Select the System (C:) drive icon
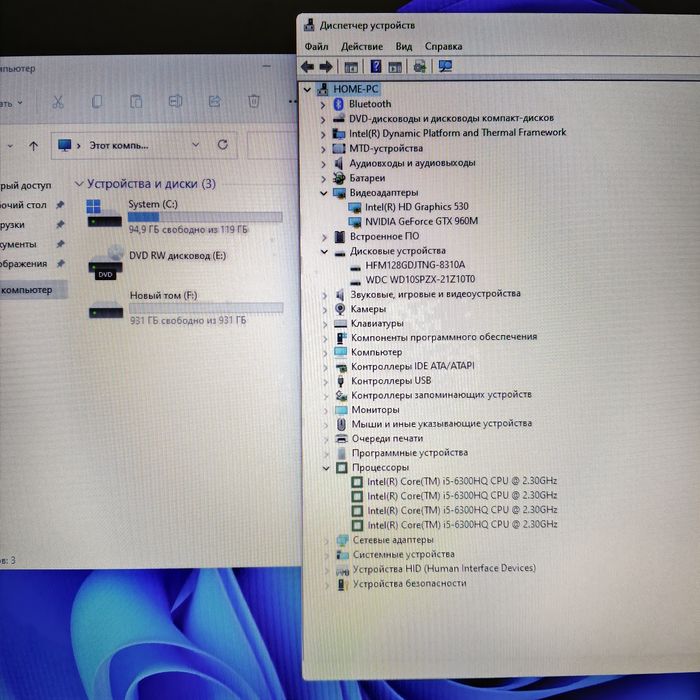 tap(104, 213)
